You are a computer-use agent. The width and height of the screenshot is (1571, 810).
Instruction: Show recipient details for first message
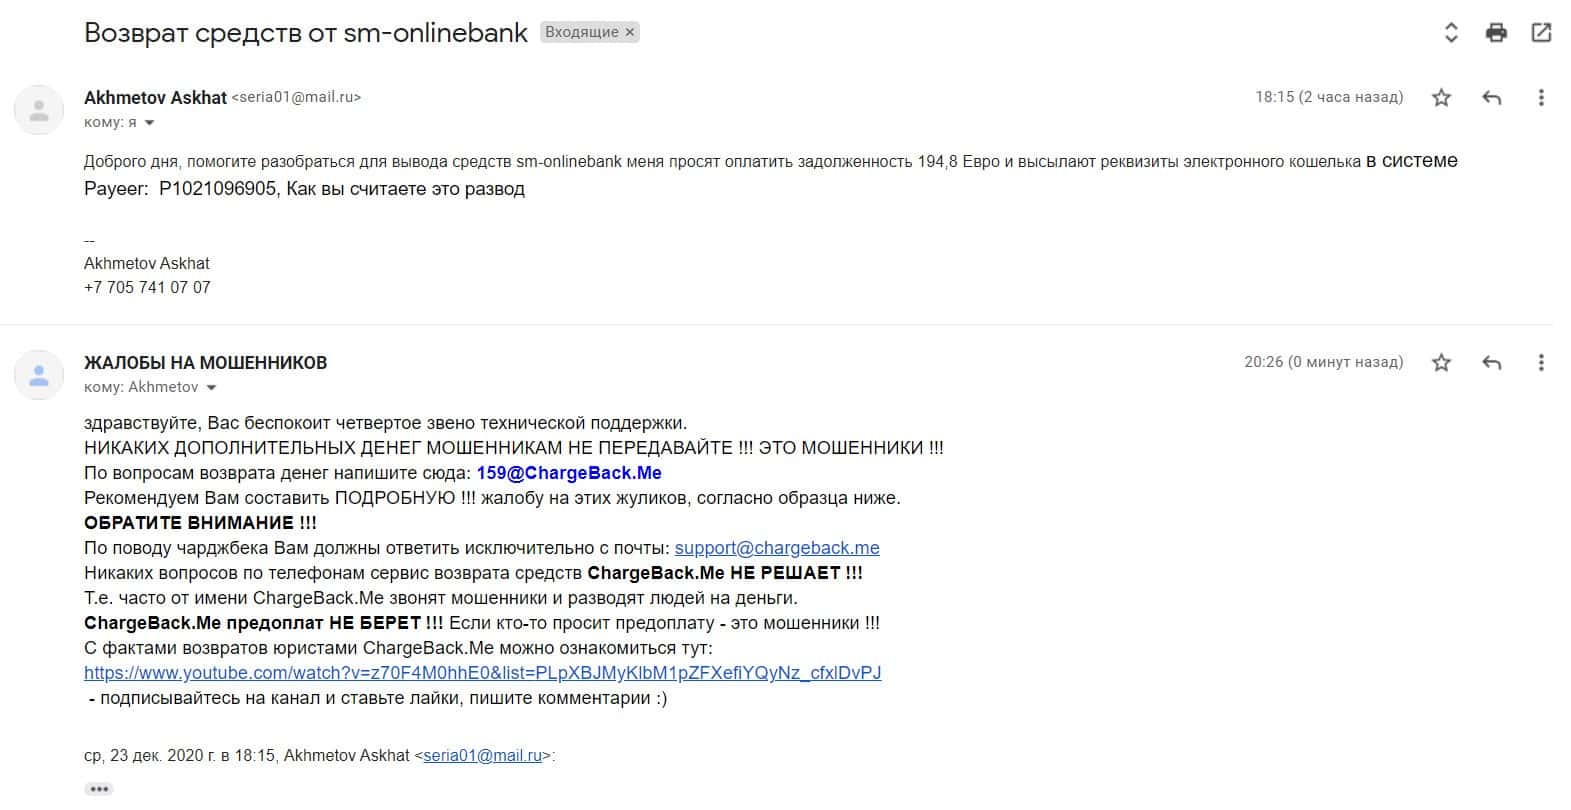pos(150,123)
